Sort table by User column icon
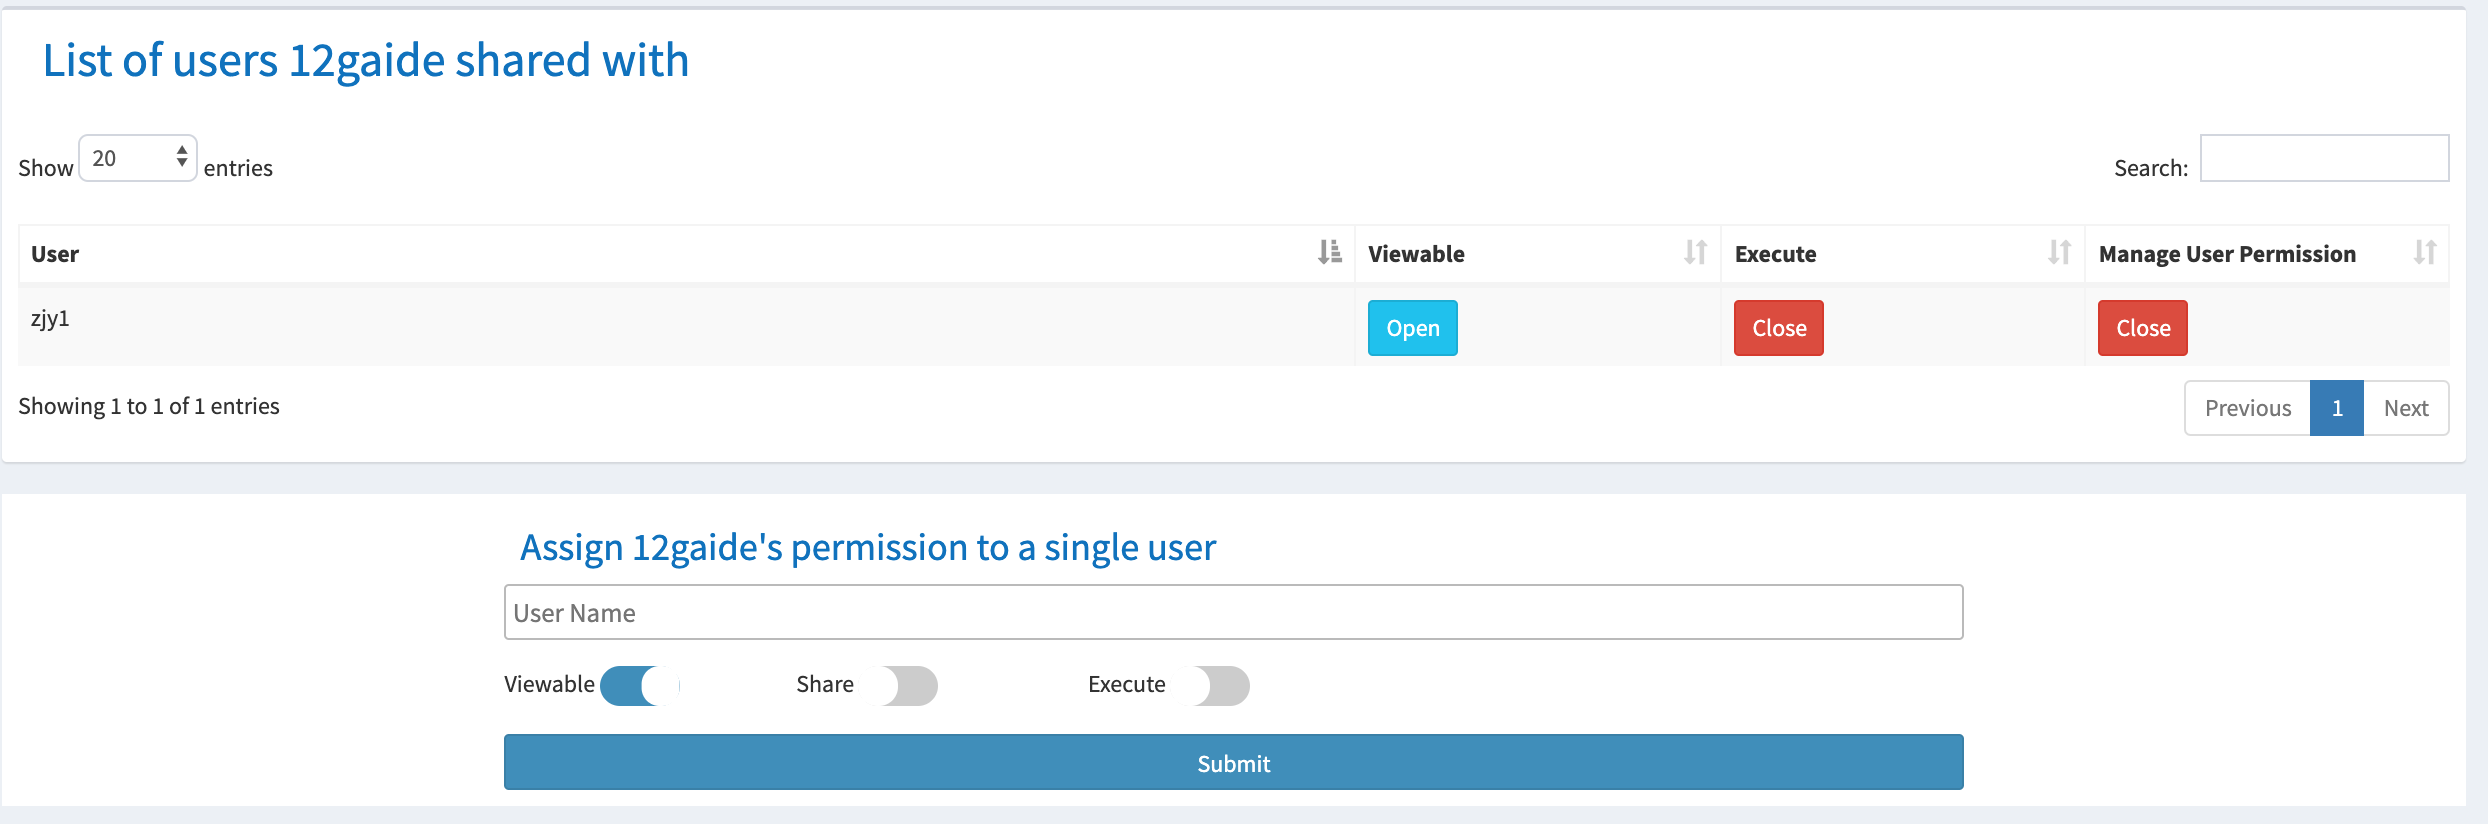 1329,252
